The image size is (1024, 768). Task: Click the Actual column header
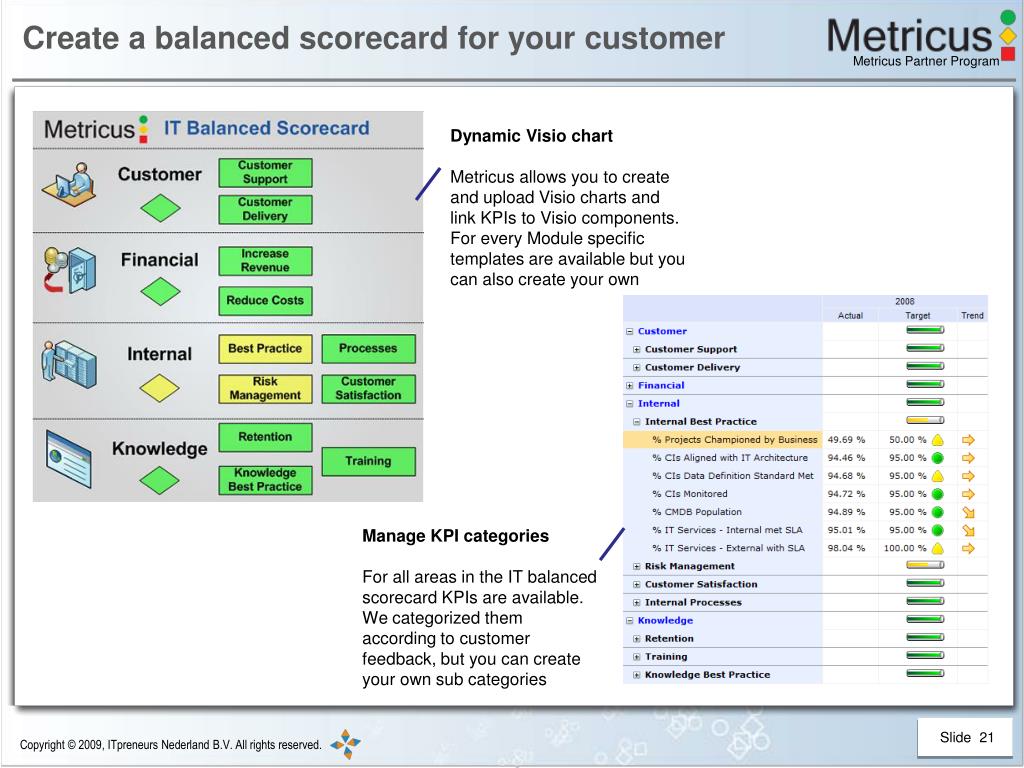(x=850, y=315)
